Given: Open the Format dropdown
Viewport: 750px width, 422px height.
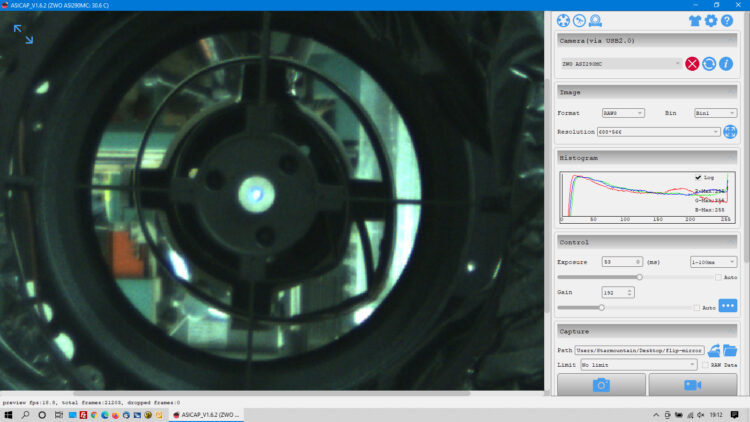Looking at the screenshot, I should click(x=623, y=113).
